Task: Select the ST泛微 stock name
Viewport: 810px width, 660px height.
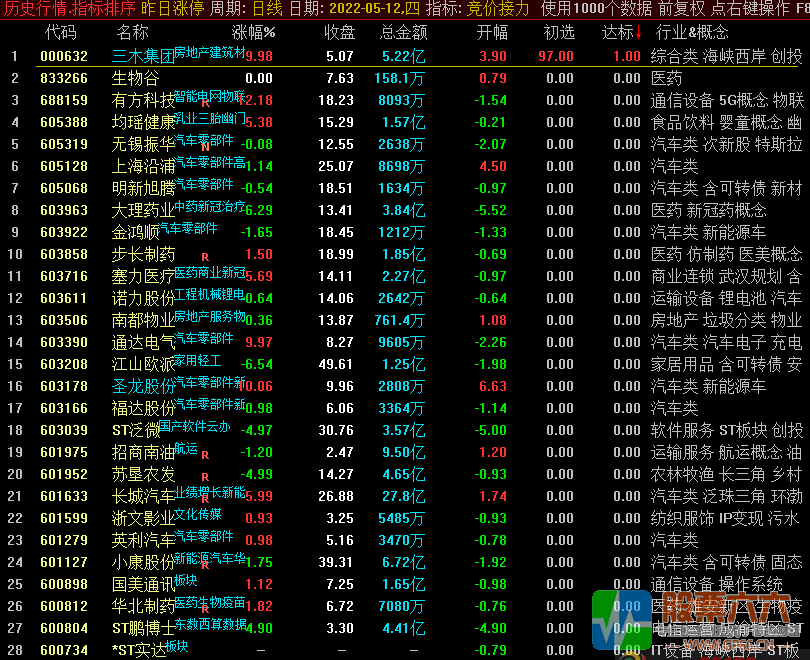Action: point(136,430)
